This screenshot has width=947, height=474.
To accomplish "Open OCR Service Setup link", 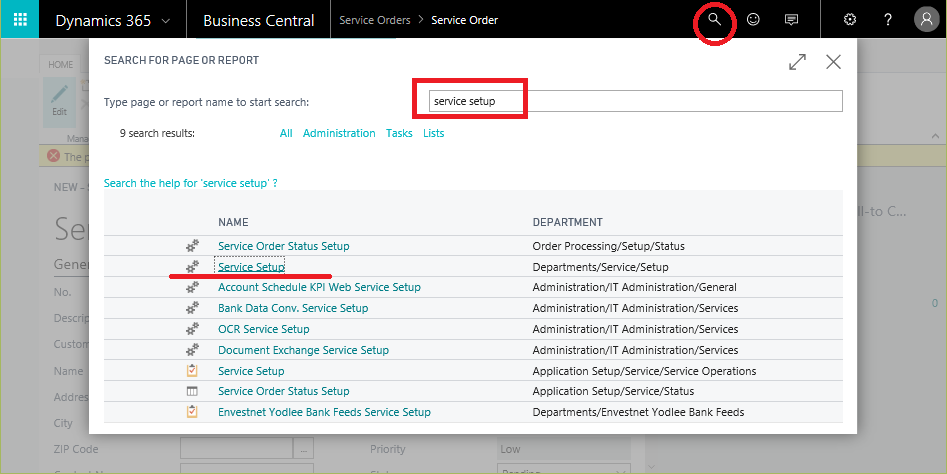I will pyautogui.click(x=264, y=329).
